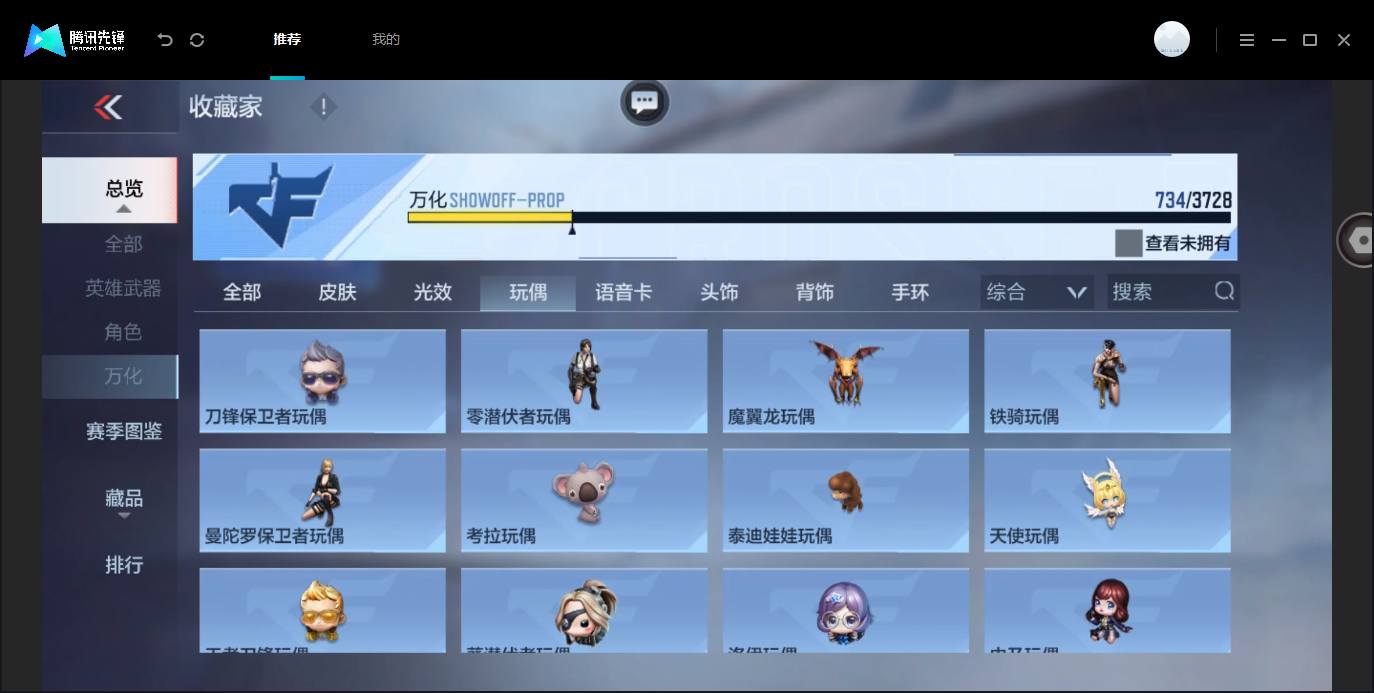
Task: Select the 刀锋保卫者玩偶 doll card
Action: click(x=322, y=381)
